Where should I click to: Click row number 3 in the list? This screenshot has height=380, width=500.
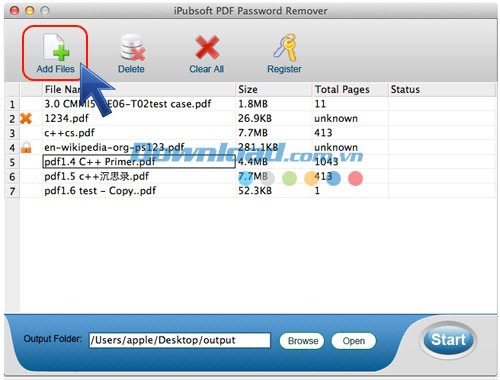pos(12,133)
